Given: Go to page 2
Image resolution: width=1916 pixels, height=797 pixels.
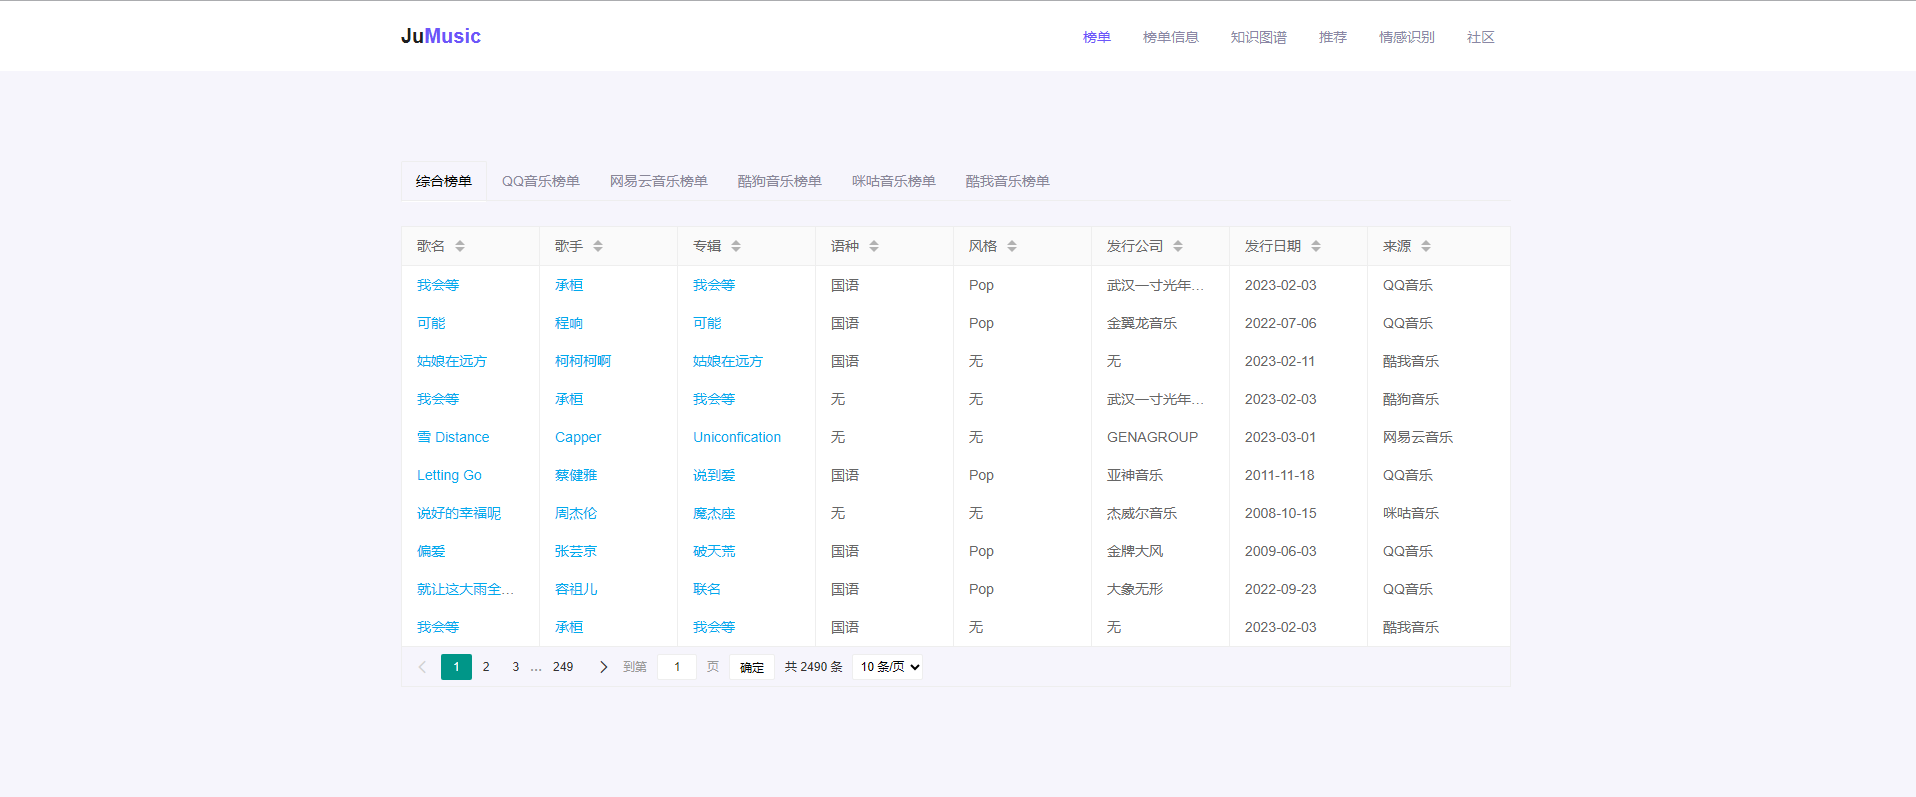Looking at the screenshot, I should pyautogui.click(x=486, y=667).
